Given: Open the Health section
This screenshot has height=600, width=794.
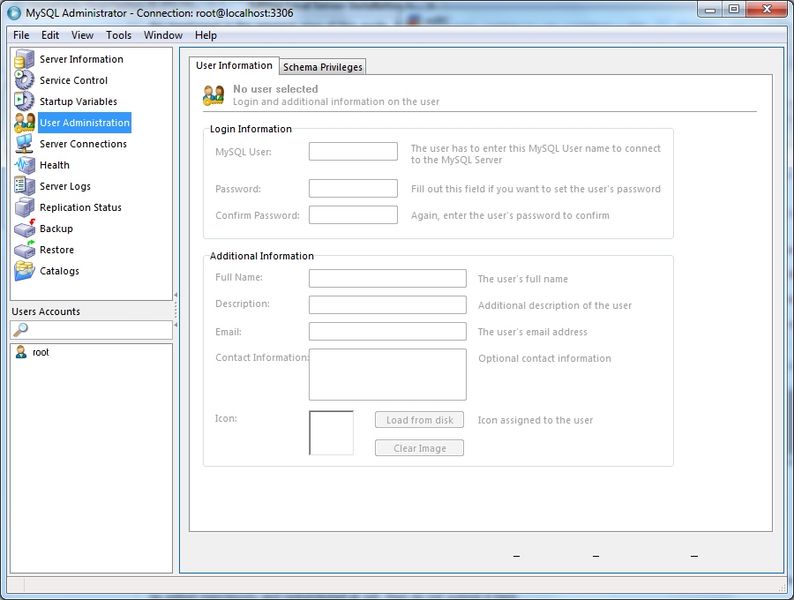Looking at the screenshot, I should pyautogui.click(x=55, y=165).
